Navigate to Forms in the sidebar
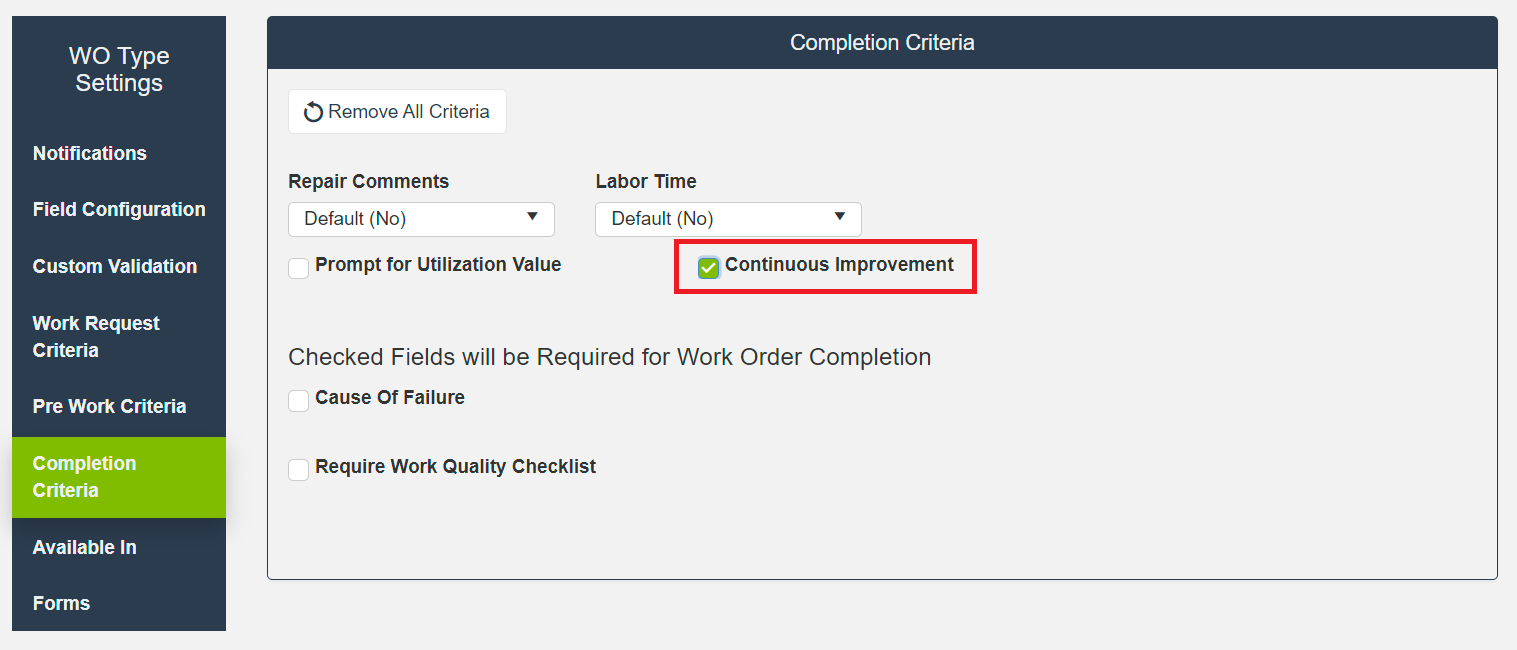Viewport: 1517px width, 650px height. [62, 603]
